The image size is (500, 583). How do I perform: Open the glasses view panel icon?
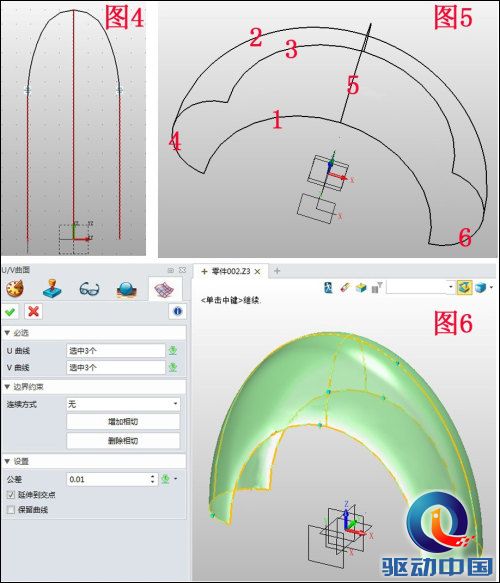click(89, 289)
